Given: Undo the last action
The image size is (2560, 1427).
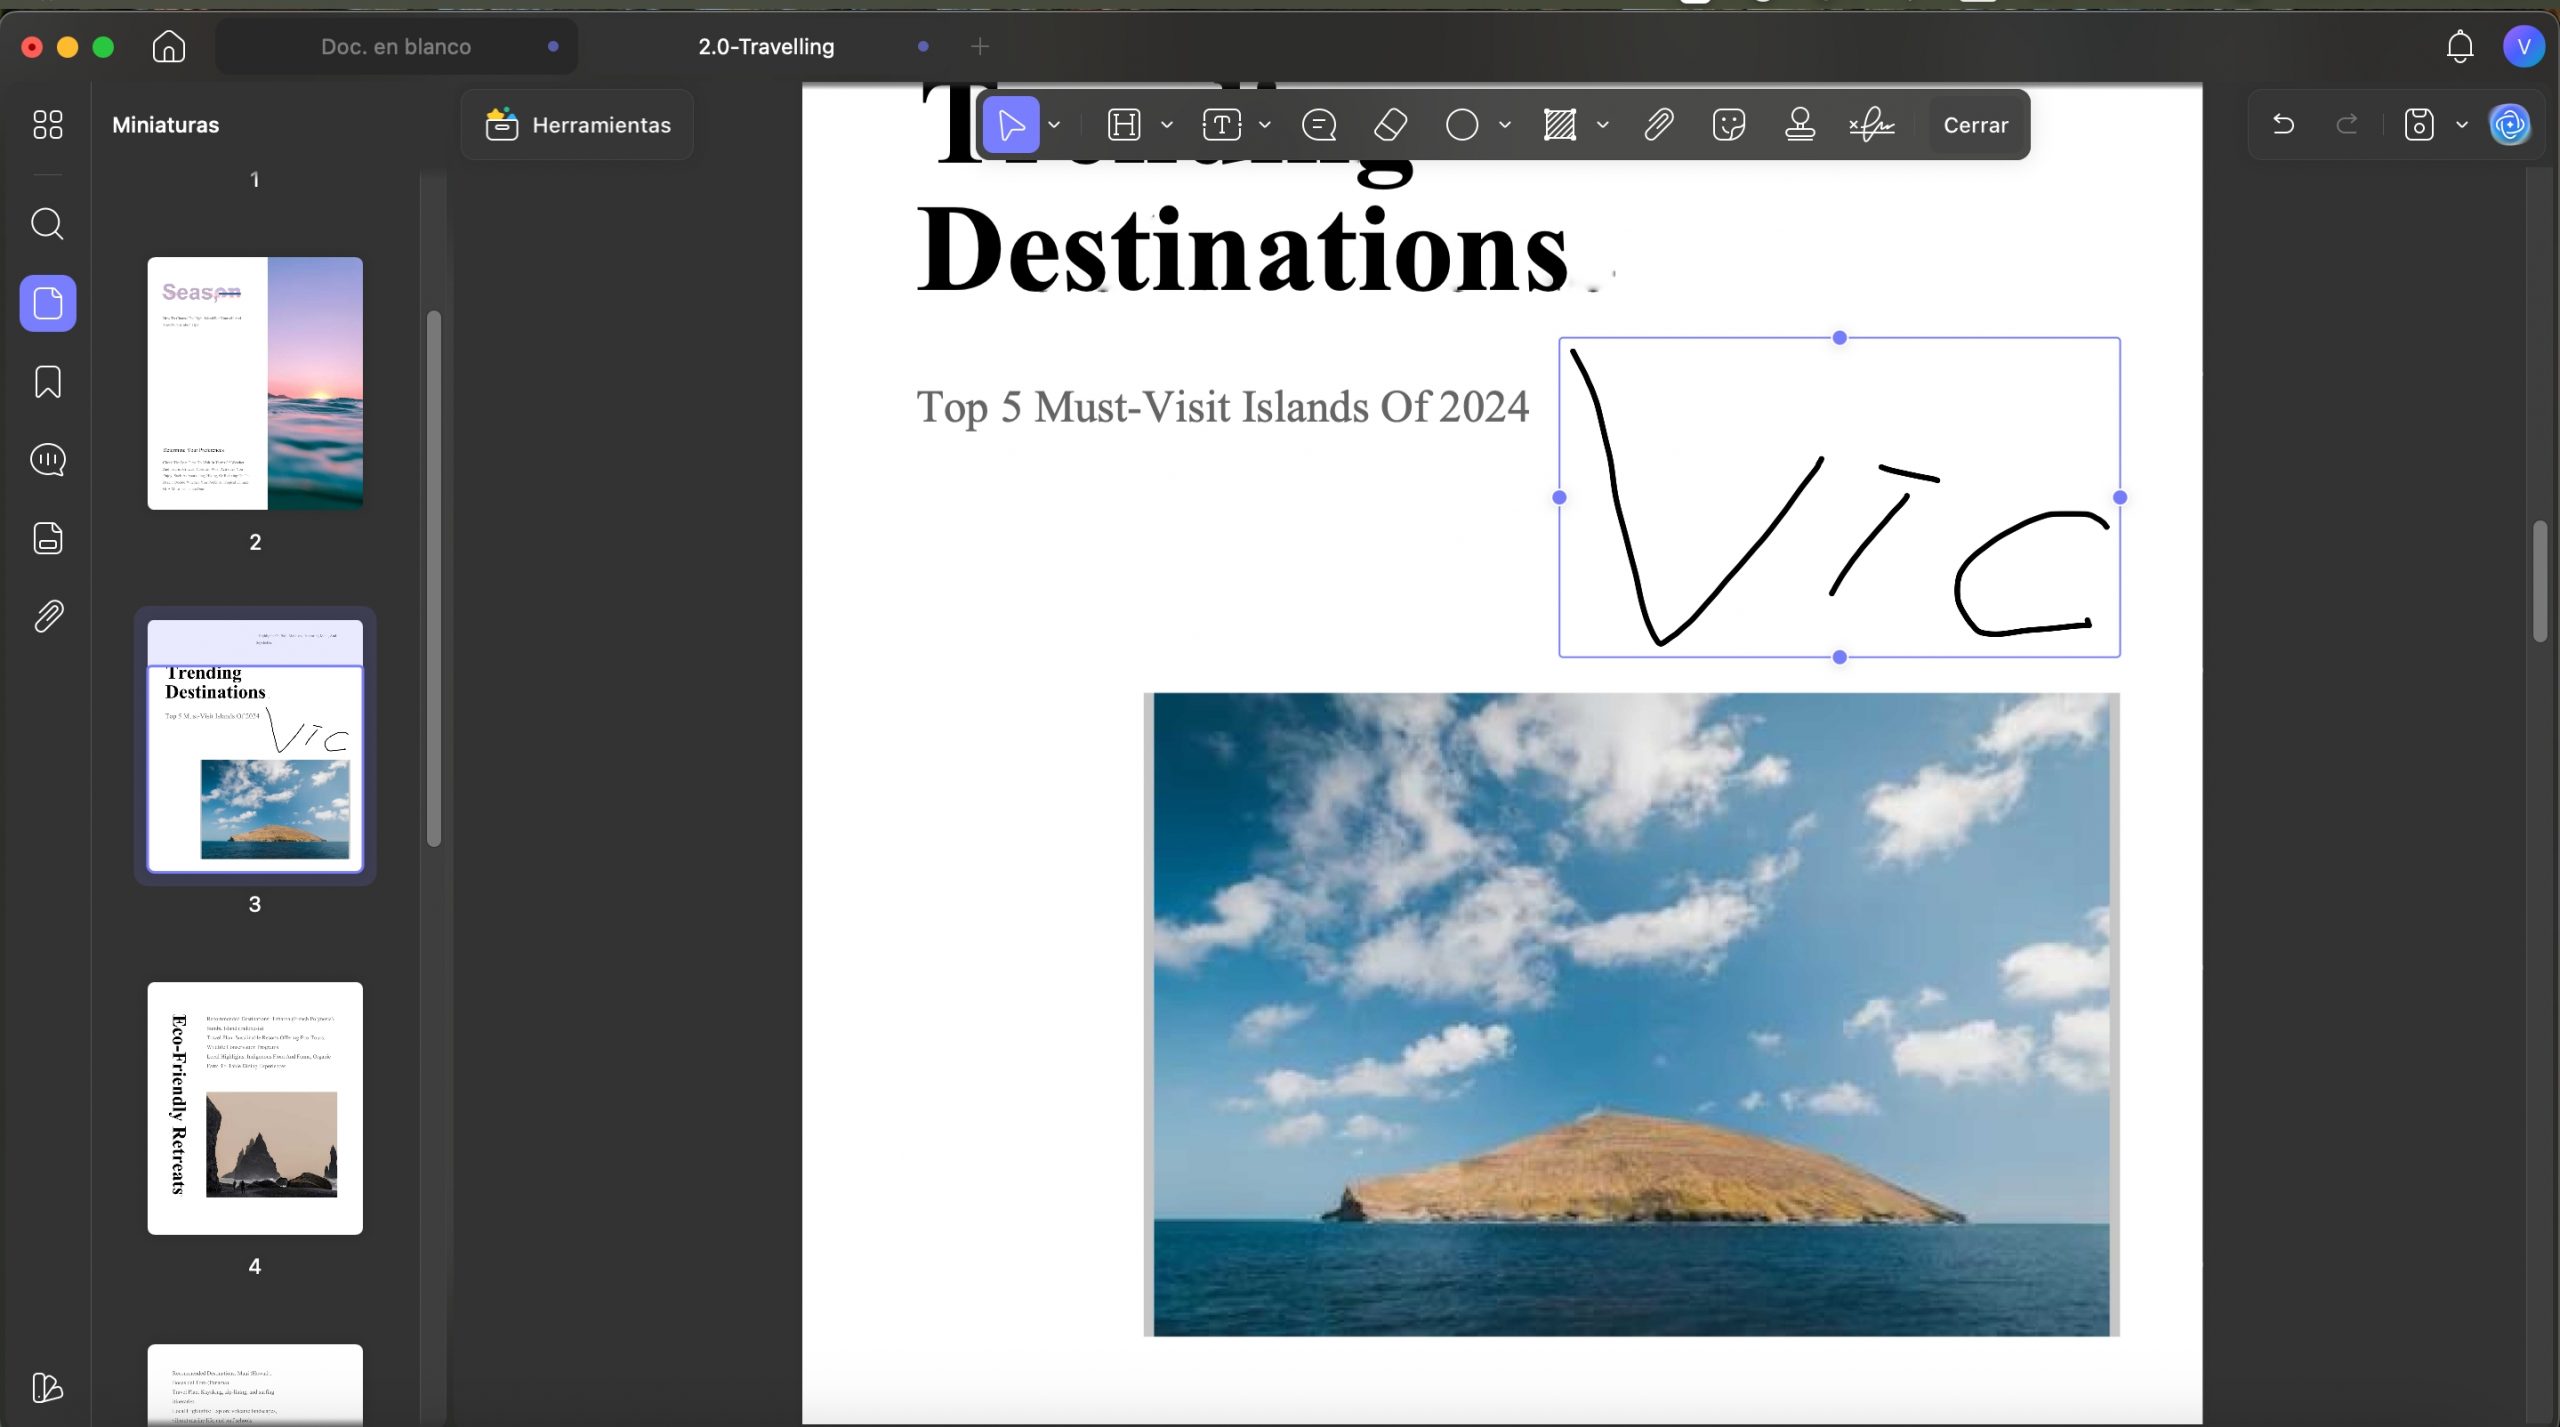Looking at the screenshot, I should pos(2283,125).
